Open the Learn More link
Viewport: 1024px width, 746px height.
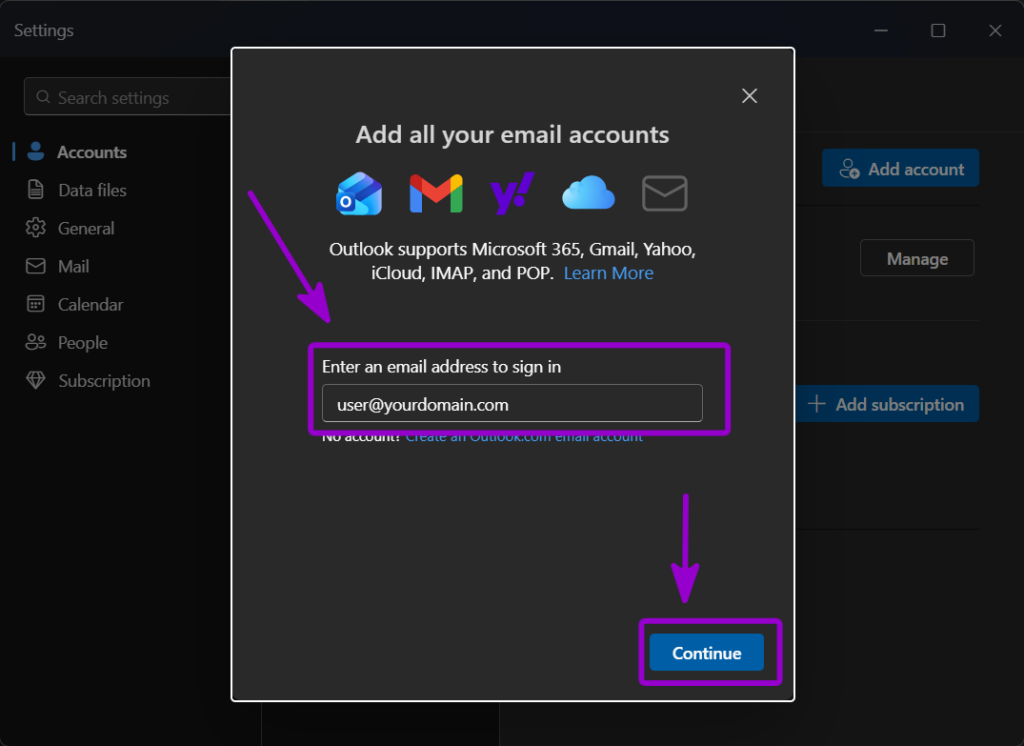[609, 273]
